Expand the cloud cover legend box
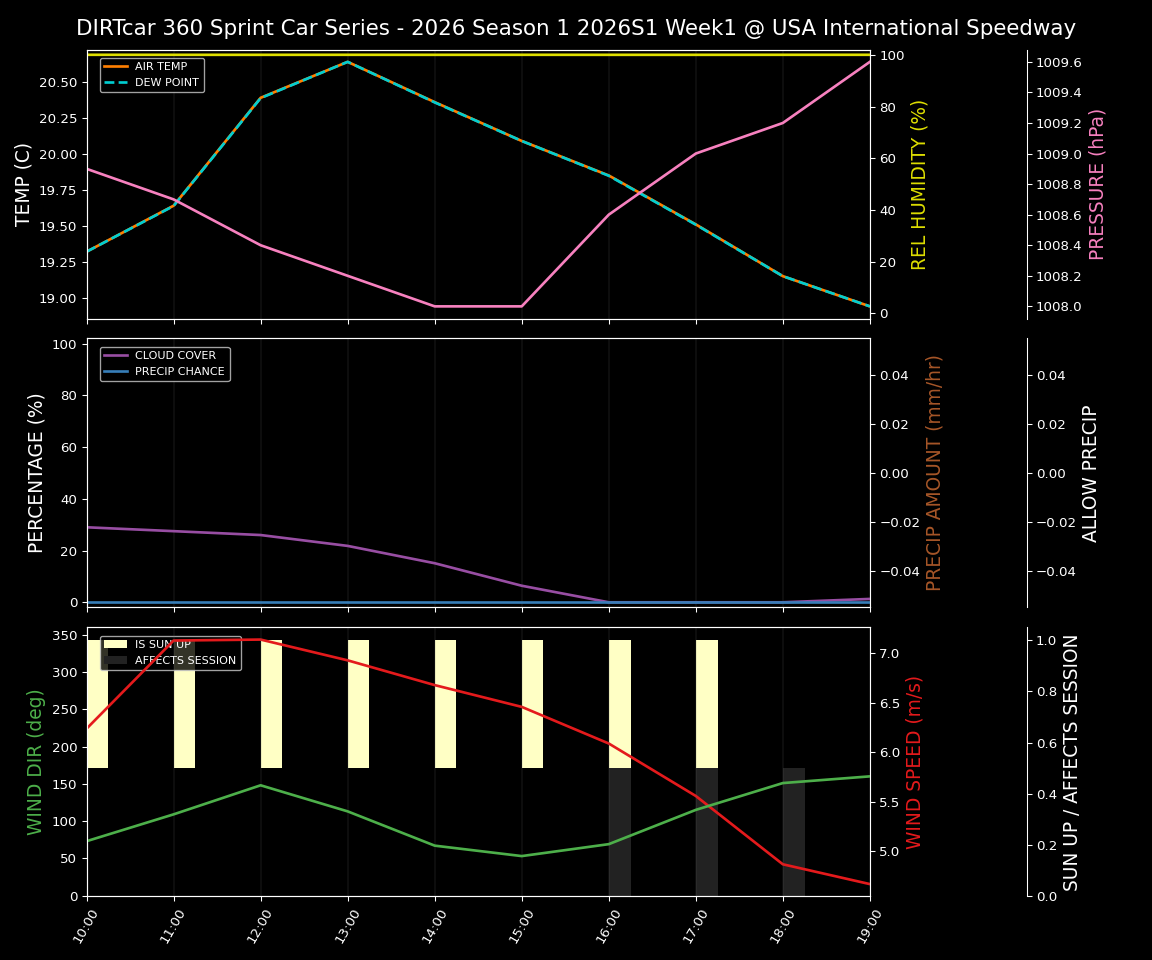This screenshot has width=1152, height=960. (165, 362)
